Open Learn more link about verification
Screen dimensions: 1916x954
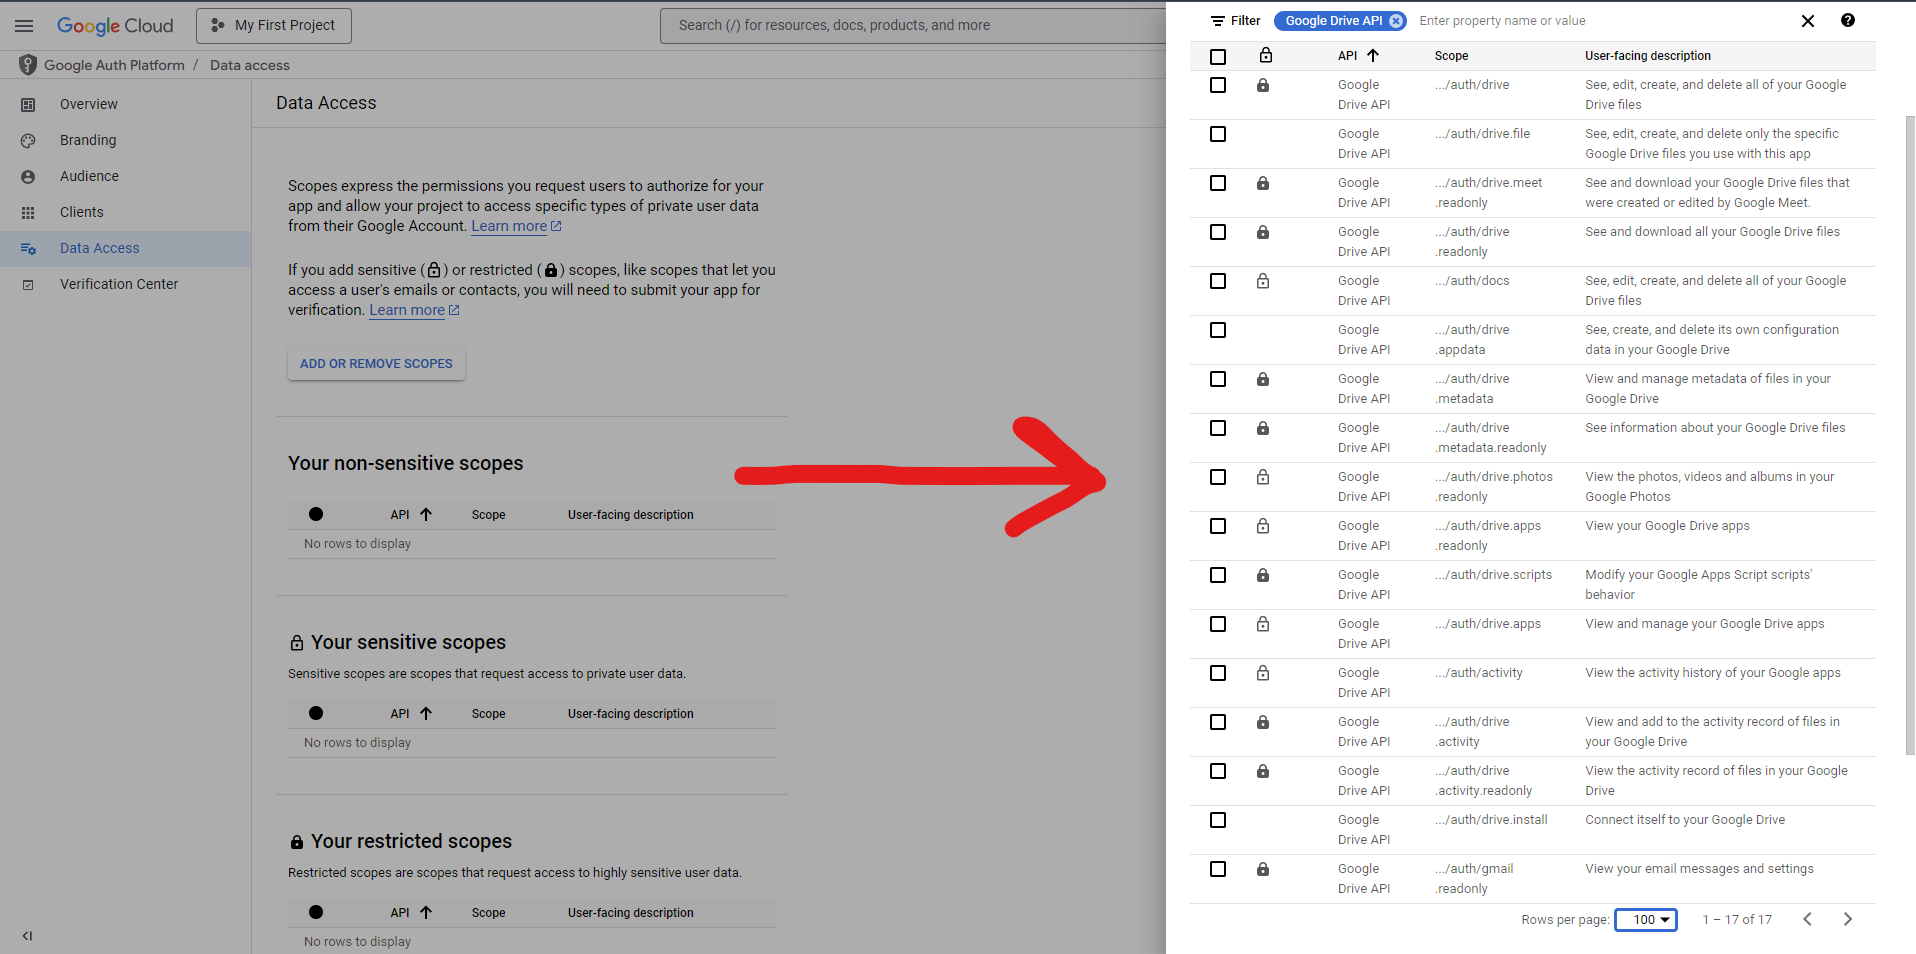(414, 311)
